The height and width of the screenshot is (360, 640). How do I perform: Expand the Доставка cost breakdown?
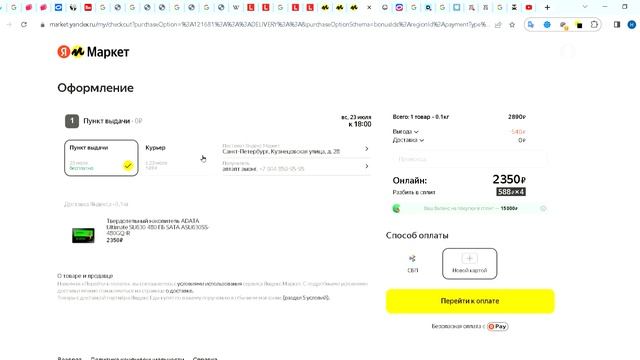click(408, 140)
